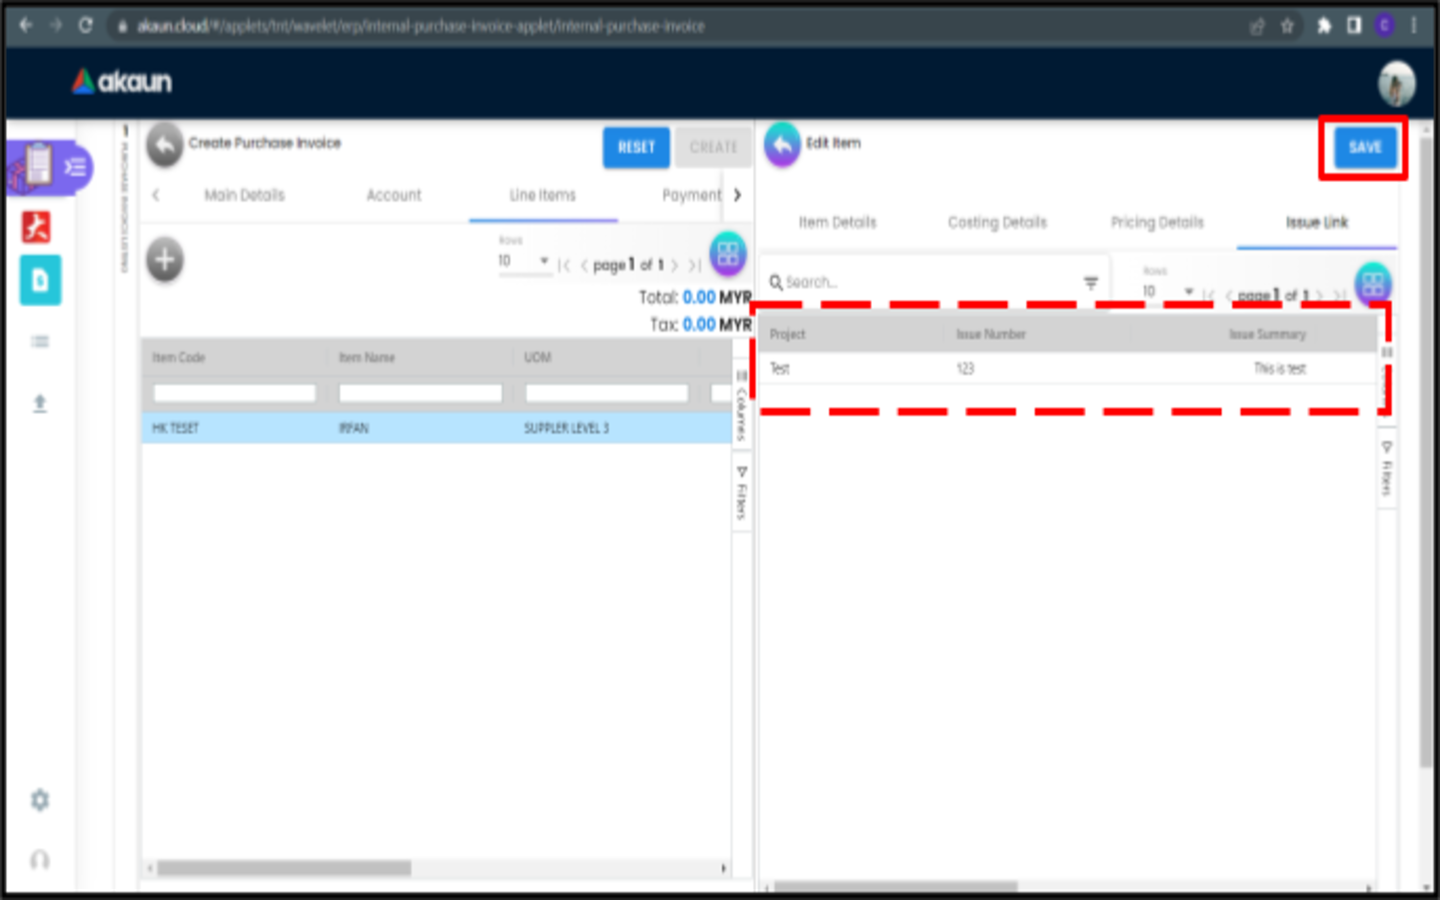Viewport: 1440px width, 900px height.
Task: Open rows per page dropdown in Line Items
Action: coord(524,262)
